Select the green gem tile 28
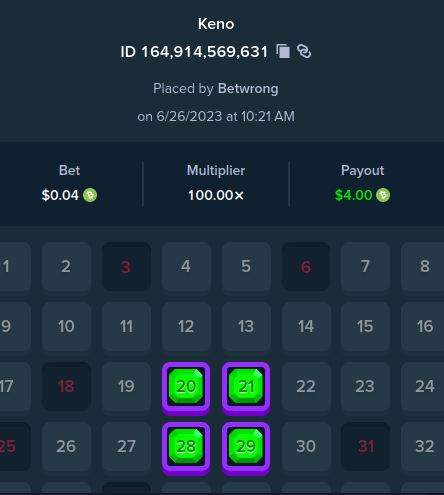 (186, 448)
